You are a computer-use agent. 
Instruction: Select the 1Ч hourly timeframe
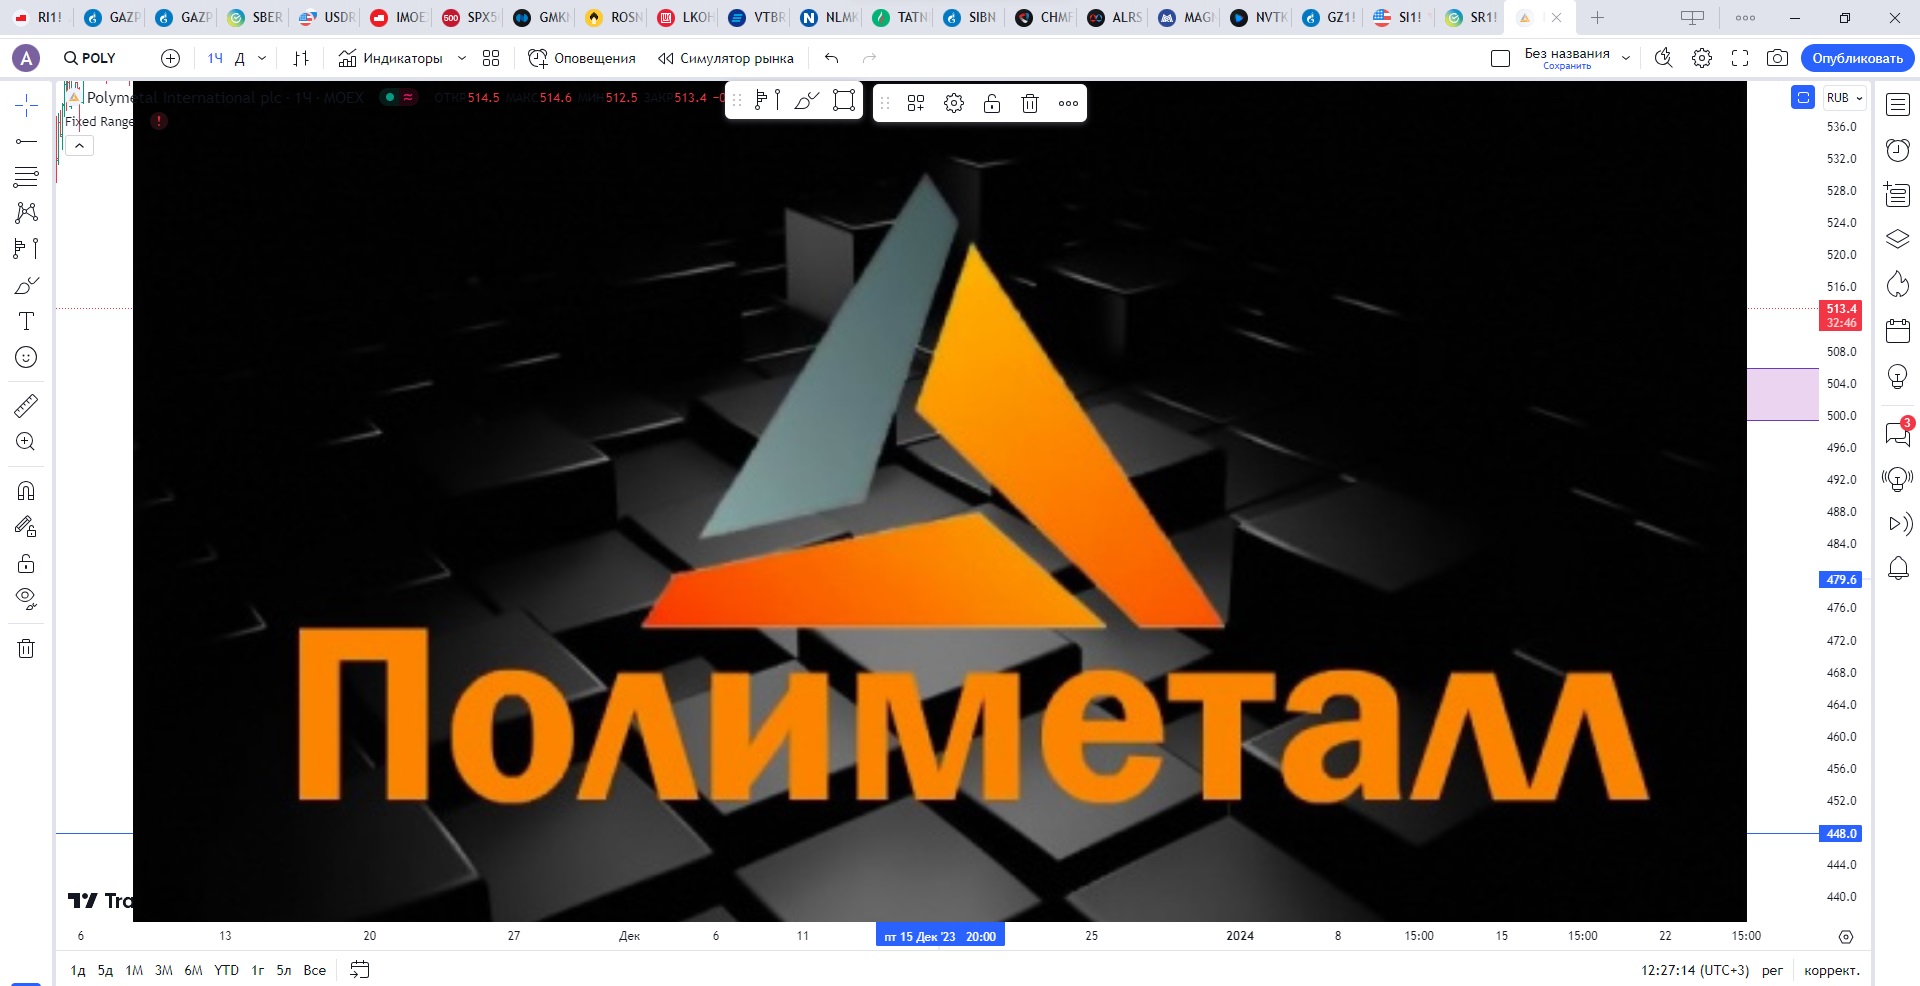(x=215, y=58)
